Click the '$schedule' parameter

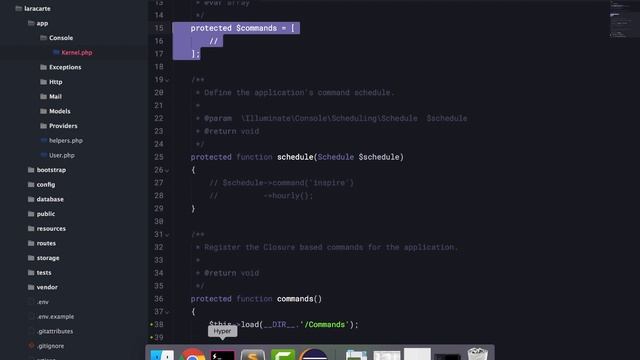(379, 157)
